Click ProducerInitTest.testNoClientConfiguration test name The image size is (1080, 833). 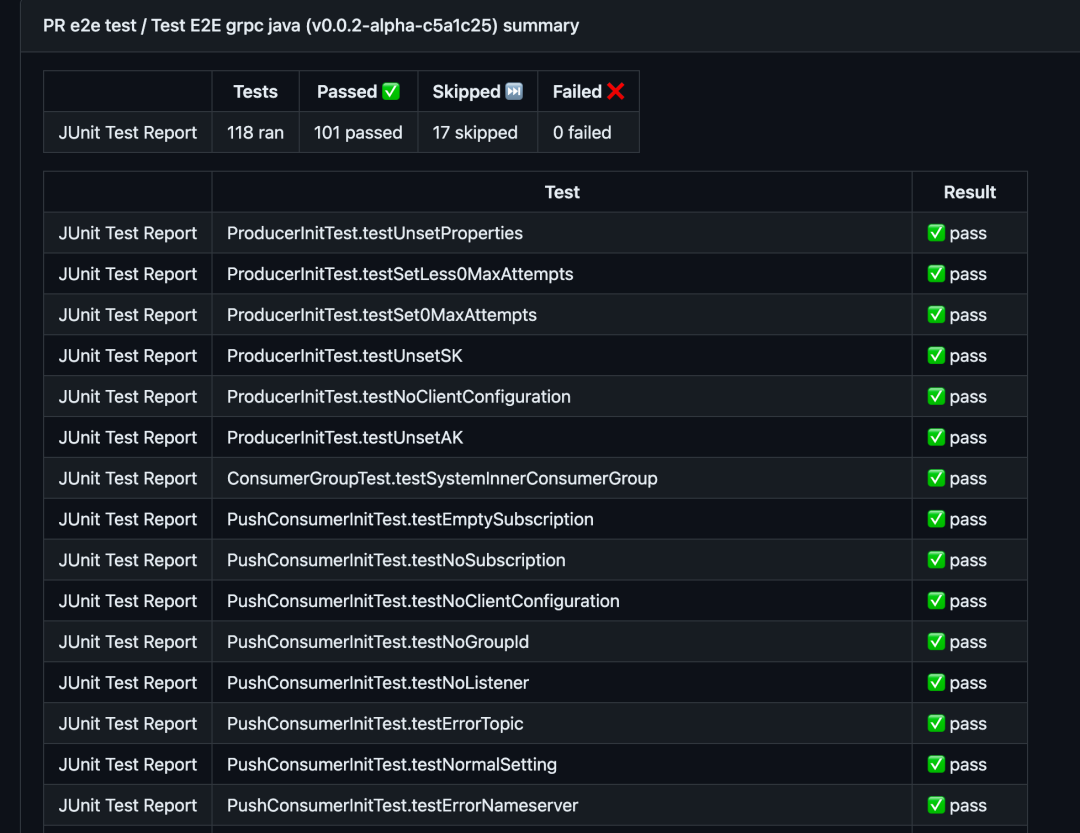click(398, 397)
